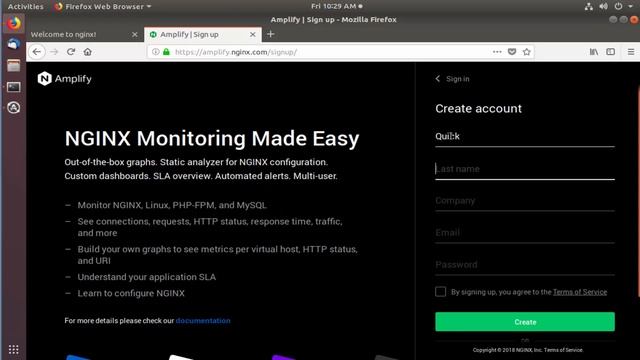The height and width of the screenshot is (360, 640).
Task: Click the green Create button
Action: (525, 322)
